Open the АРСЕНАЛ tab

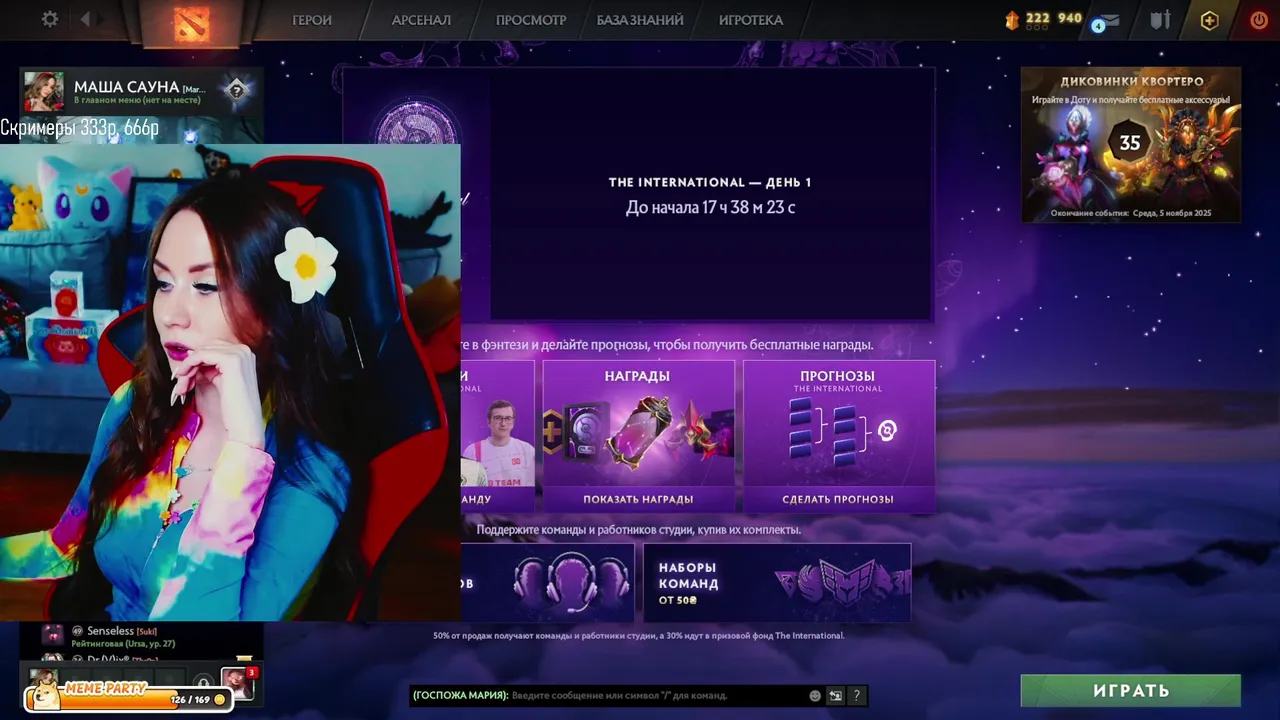[421, 20]
